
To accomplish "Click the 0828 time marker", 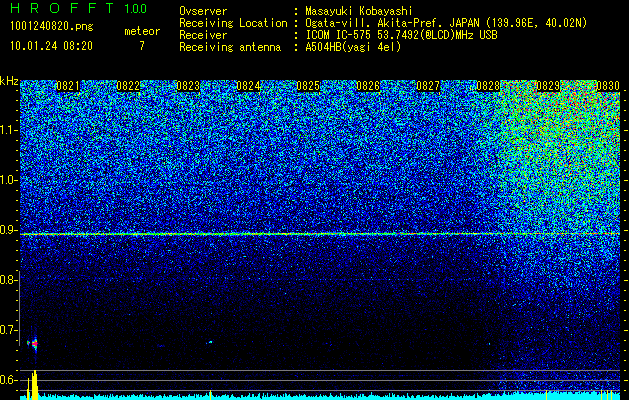I will point(488,86).
